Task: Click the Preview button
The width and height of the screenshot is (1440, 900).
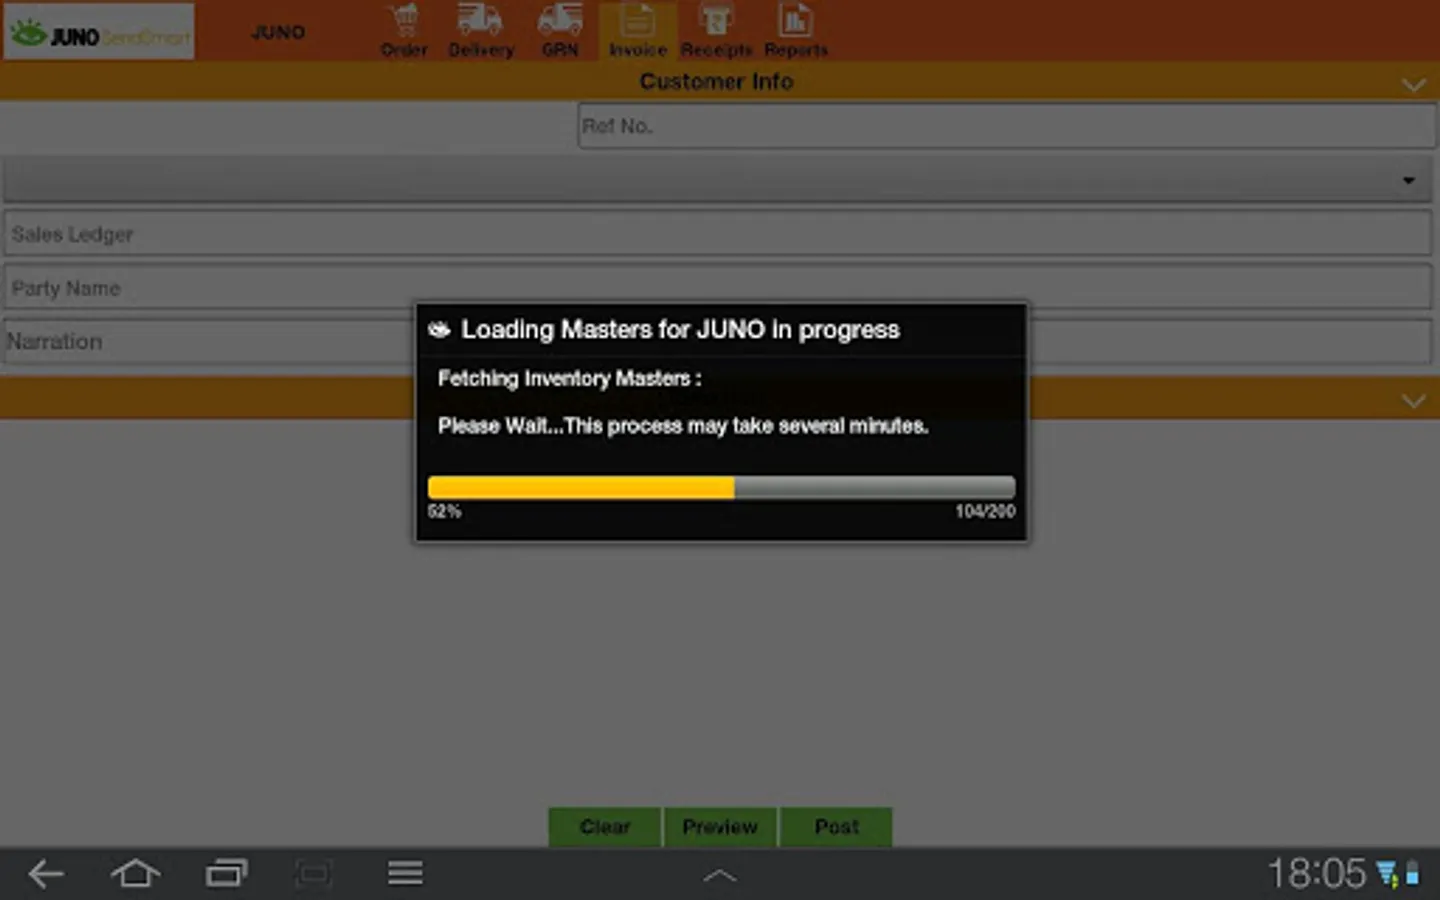Action: tap(720, 827)
